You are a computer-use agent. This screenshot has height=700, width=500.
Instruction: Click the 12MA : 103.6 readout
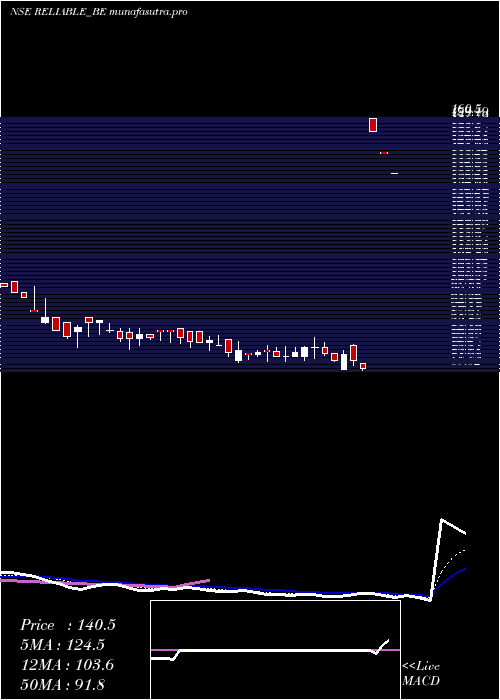67,665
